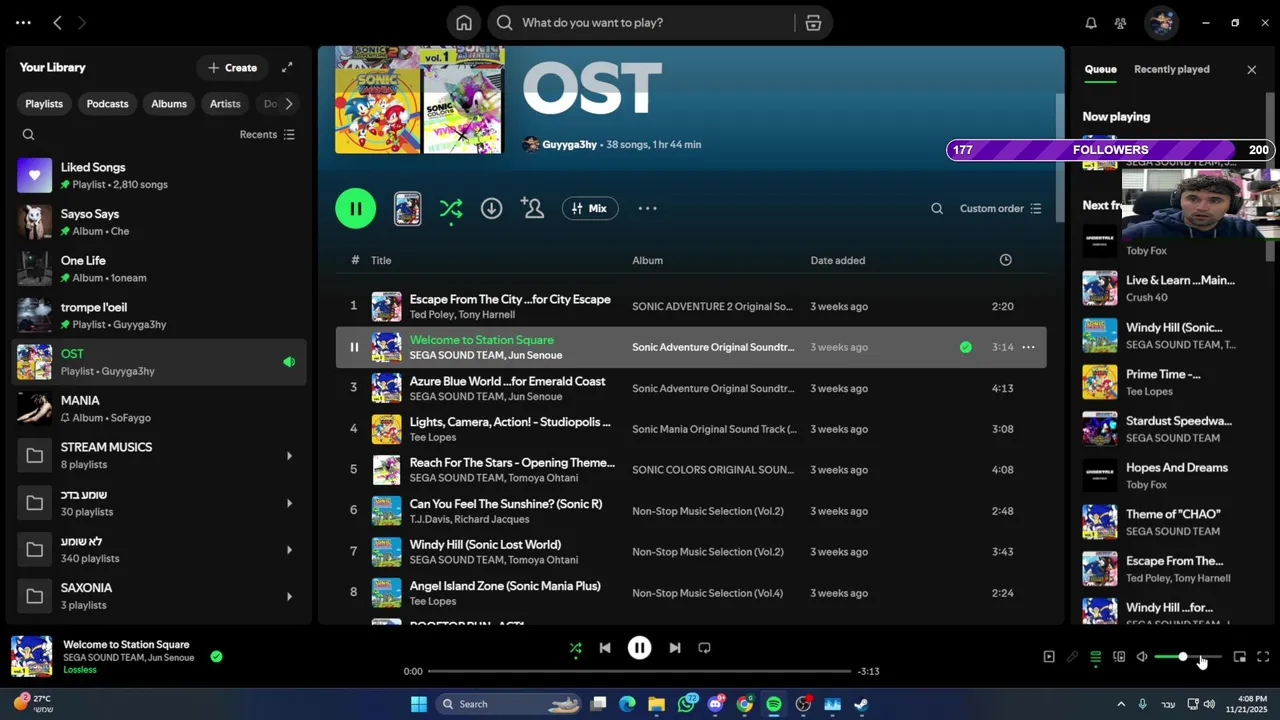The image size is (1280, 720).
Task: Open Recents sort dropdown
Action: (267, 135)
